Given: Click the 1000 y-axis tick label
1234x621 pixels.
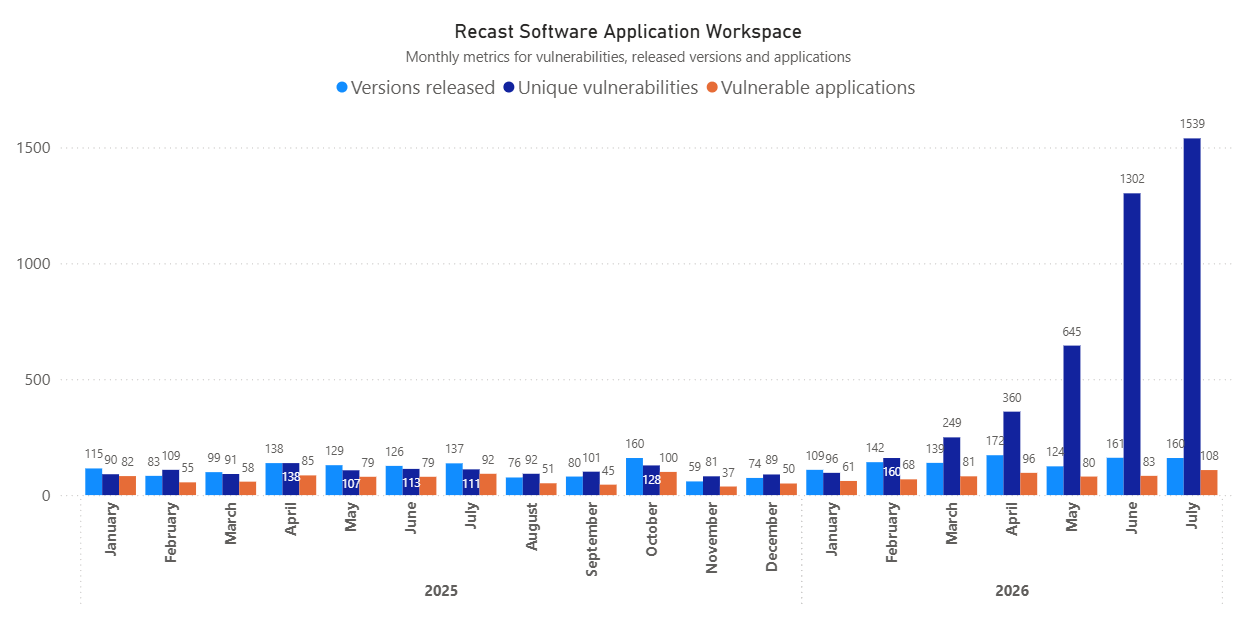Looking at the screenshot, I should coord(35,264).
